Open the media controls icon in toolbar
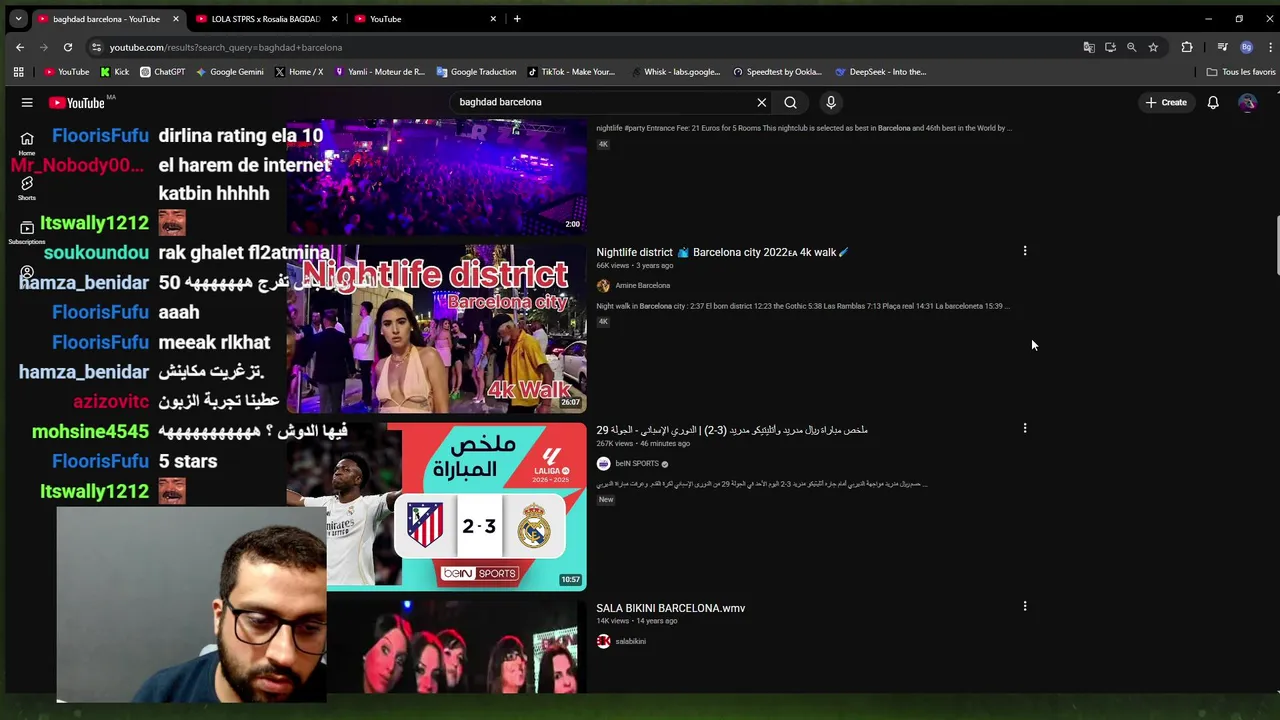This screenshot has width=1280, height=720. [1222, 47]
